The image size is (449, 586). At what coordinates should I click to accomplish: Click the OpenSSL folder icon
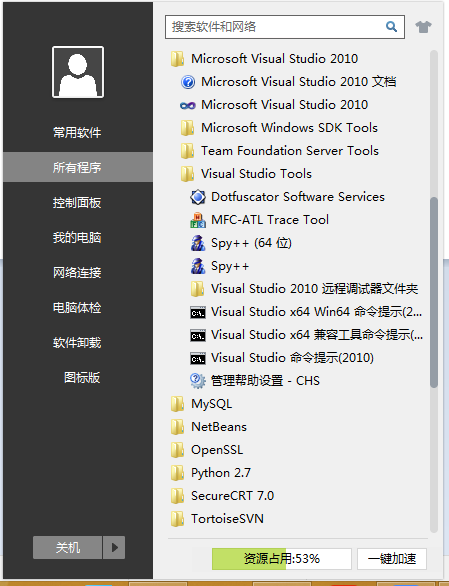tap(177, 450)
